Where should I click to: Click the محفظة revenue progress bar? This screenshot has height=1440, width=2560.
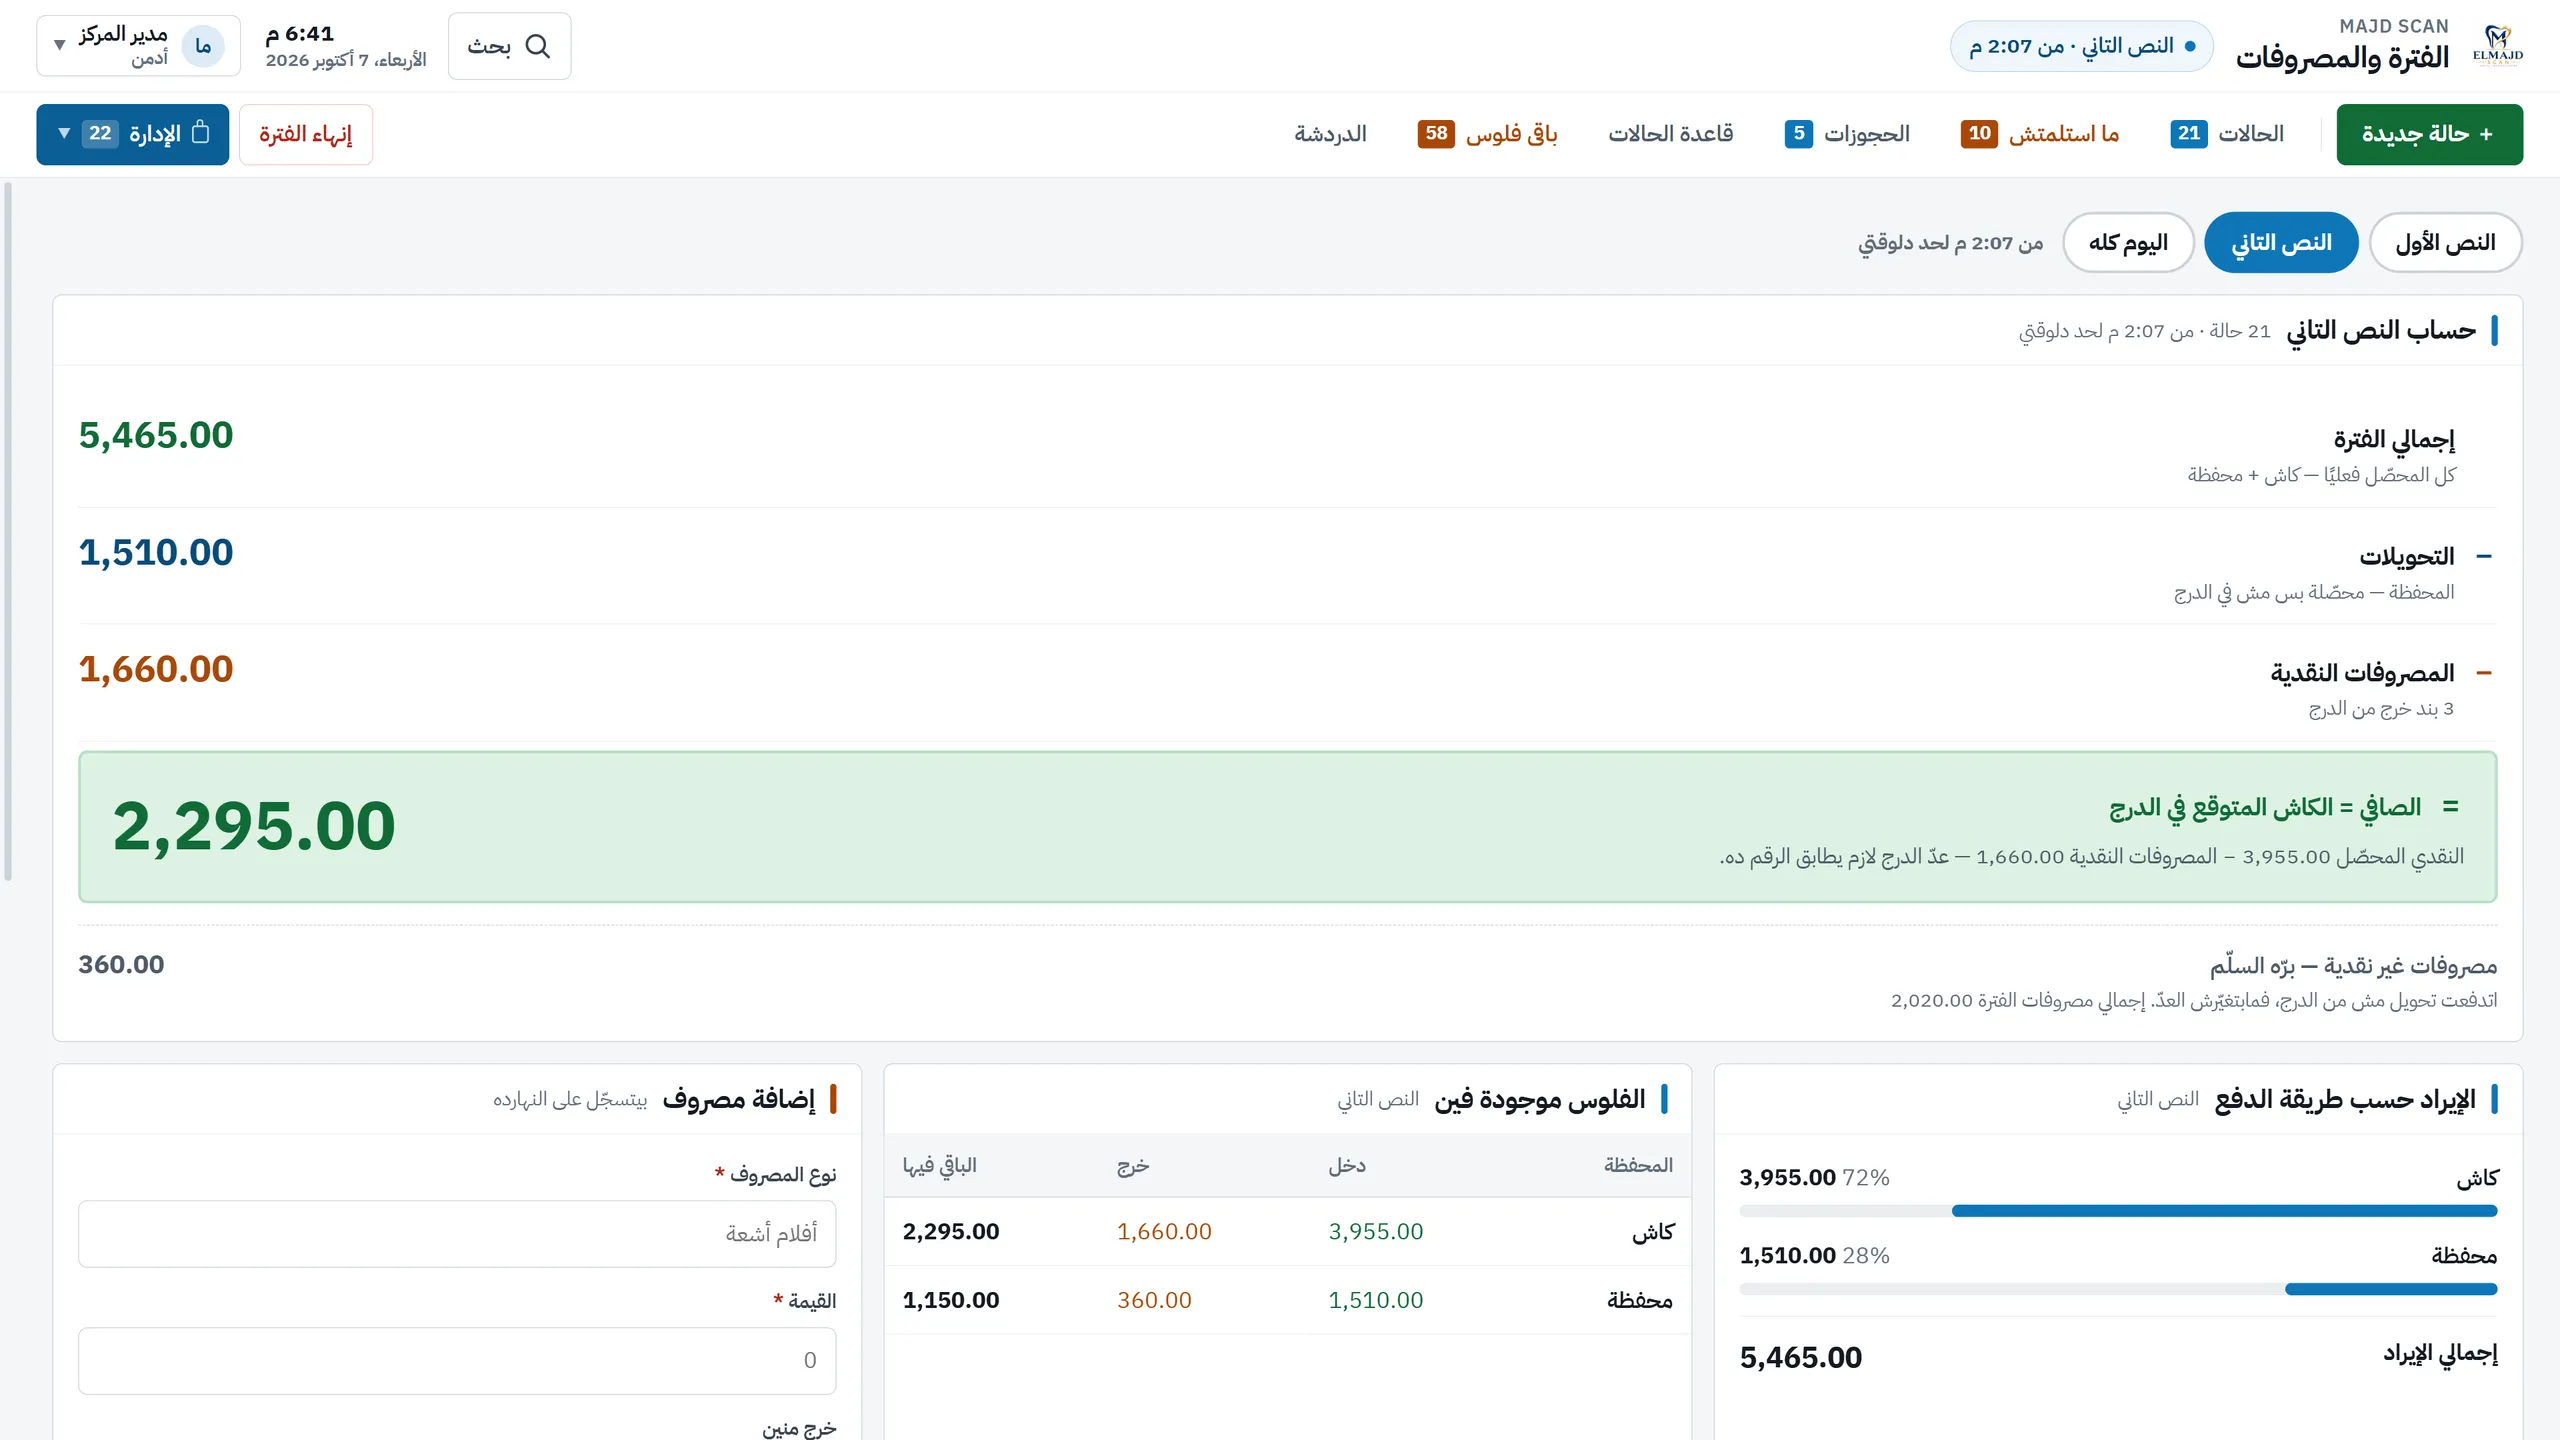click(2118, 1289)
